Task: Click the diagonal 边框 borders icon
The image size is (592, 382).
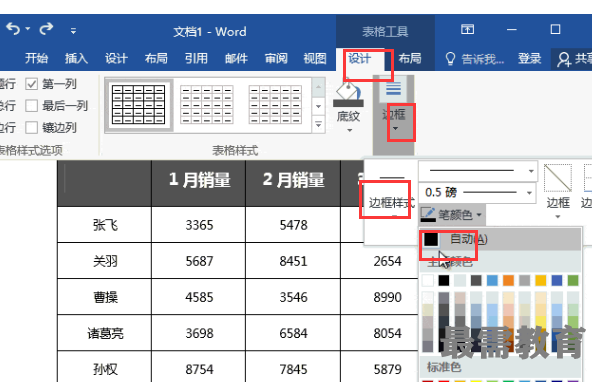Action: pyautogui.click(x=558, y=178)
